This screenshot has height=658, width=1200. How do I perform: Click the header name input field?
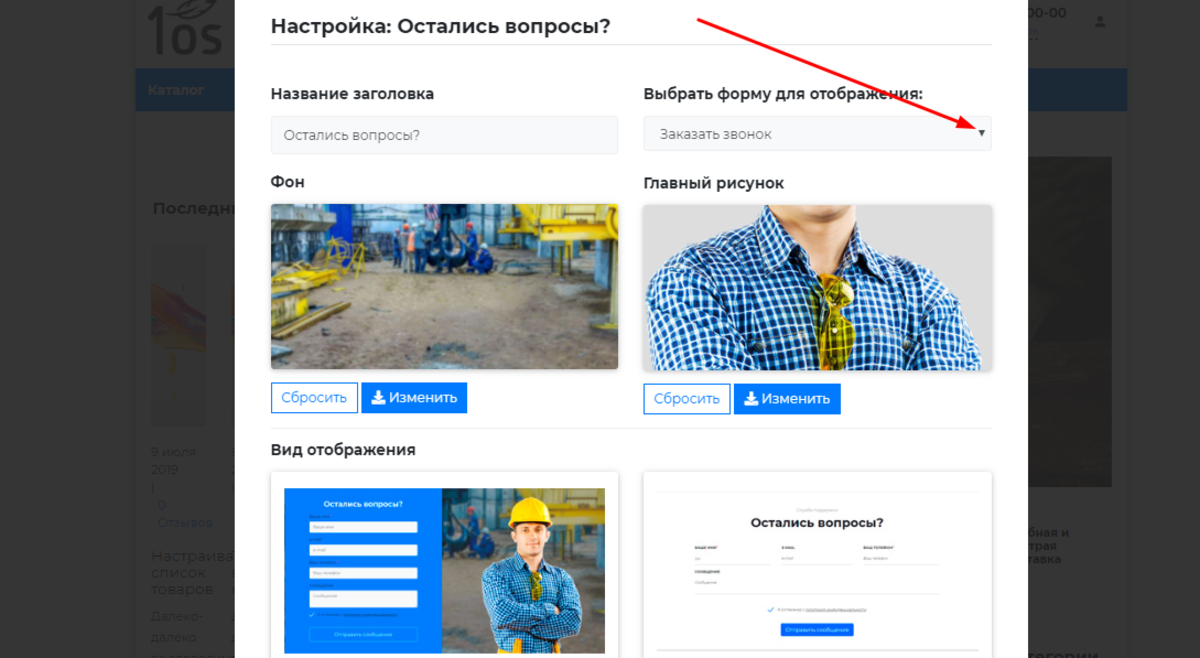tap(444, 135)
